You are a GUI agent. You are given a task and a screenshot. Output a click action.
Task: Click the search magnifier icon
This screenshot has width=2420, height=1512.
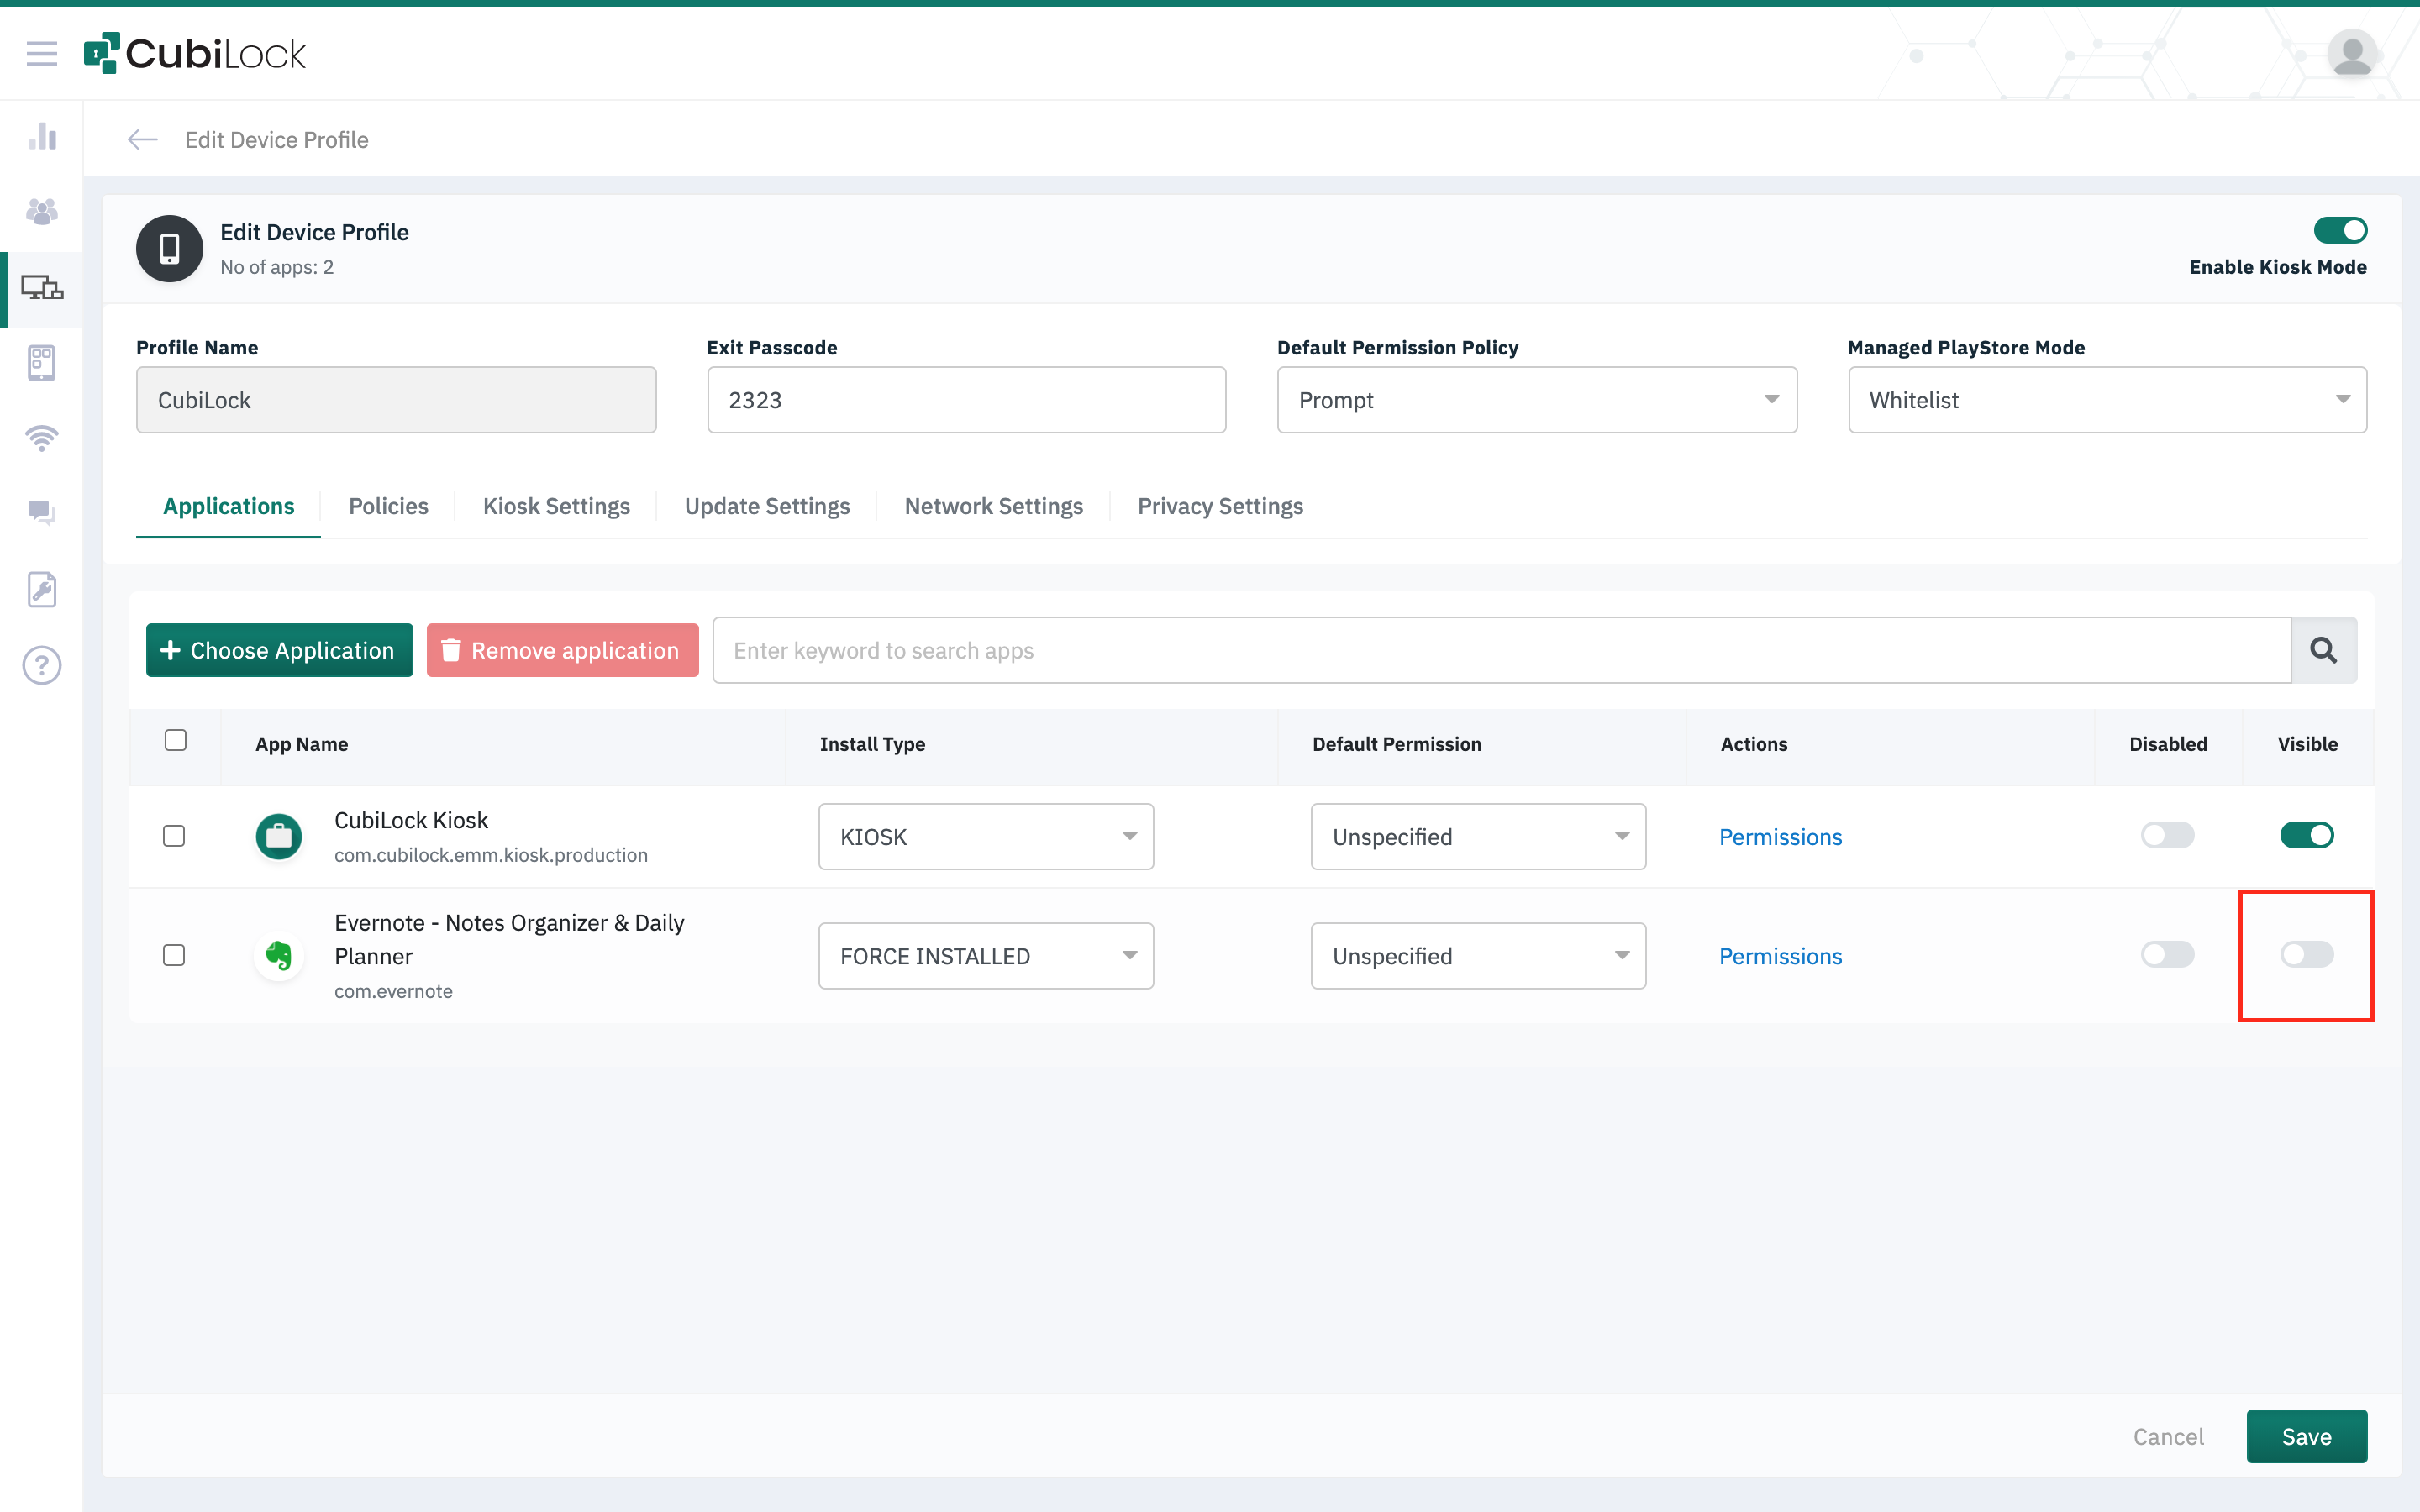2323,650
